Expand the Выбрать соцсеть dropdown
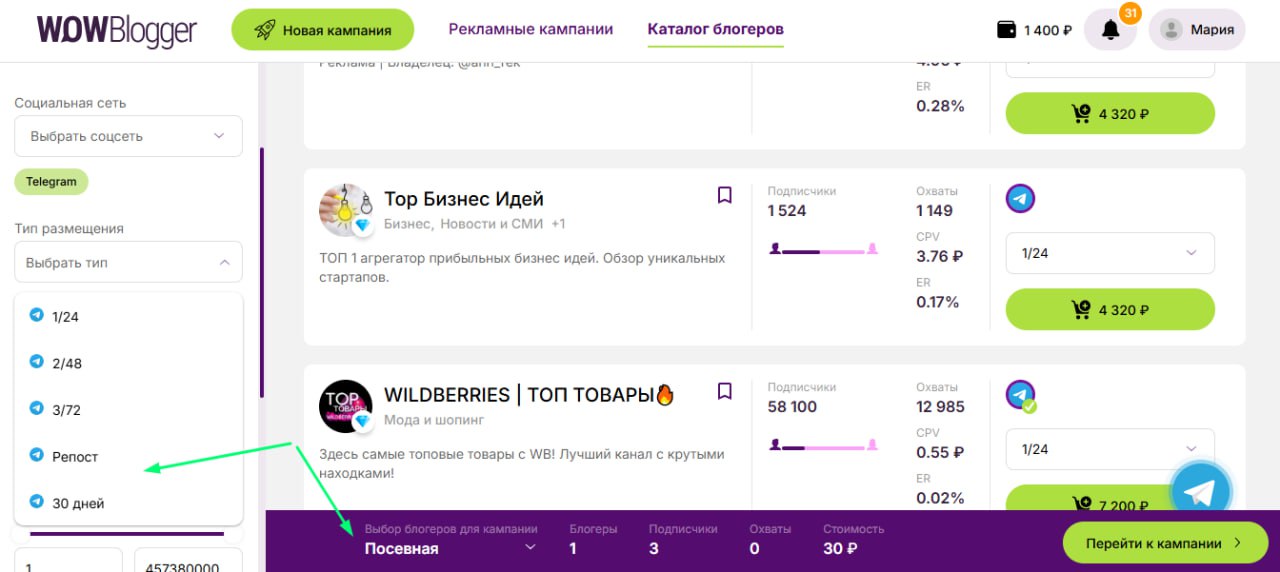 (128, 136)
